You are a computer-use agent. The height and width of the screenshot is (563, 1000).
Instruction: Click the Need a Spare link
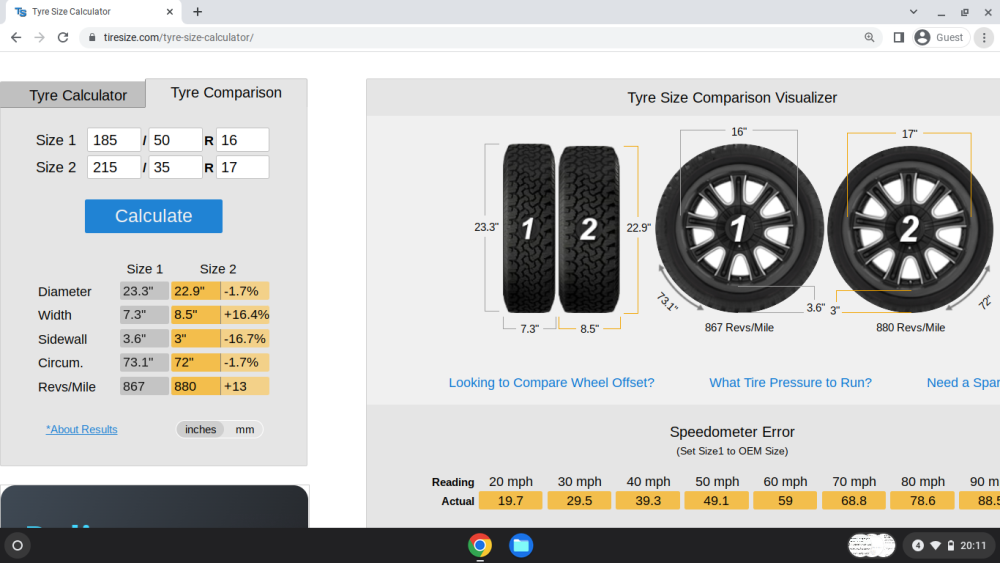pyautogui.click(x=963, y=383)
